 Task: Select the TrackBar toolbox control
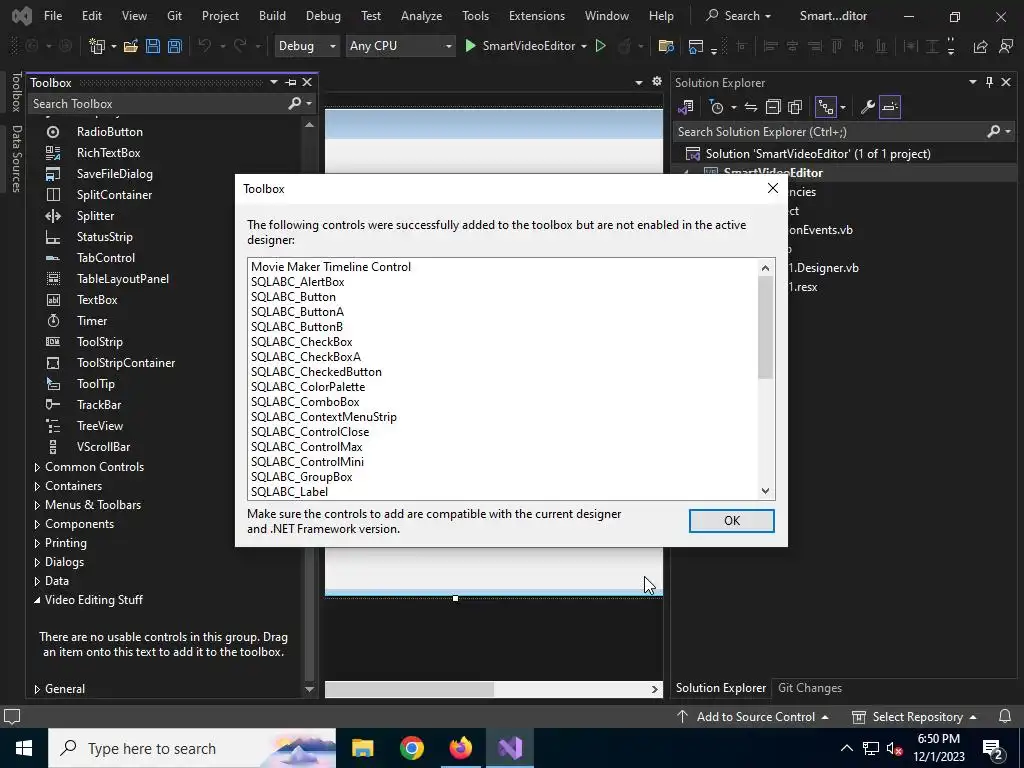tap(99, 405)
